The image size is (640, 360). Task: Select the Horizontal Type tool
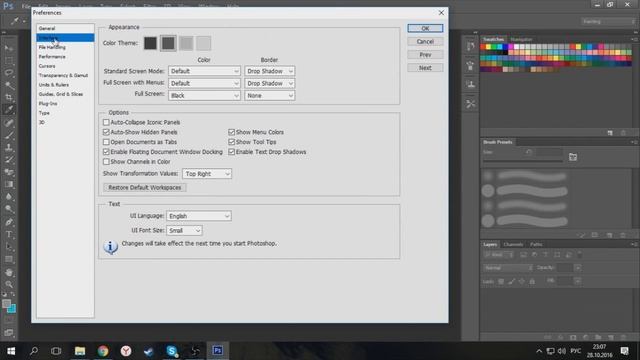(9, 234)
